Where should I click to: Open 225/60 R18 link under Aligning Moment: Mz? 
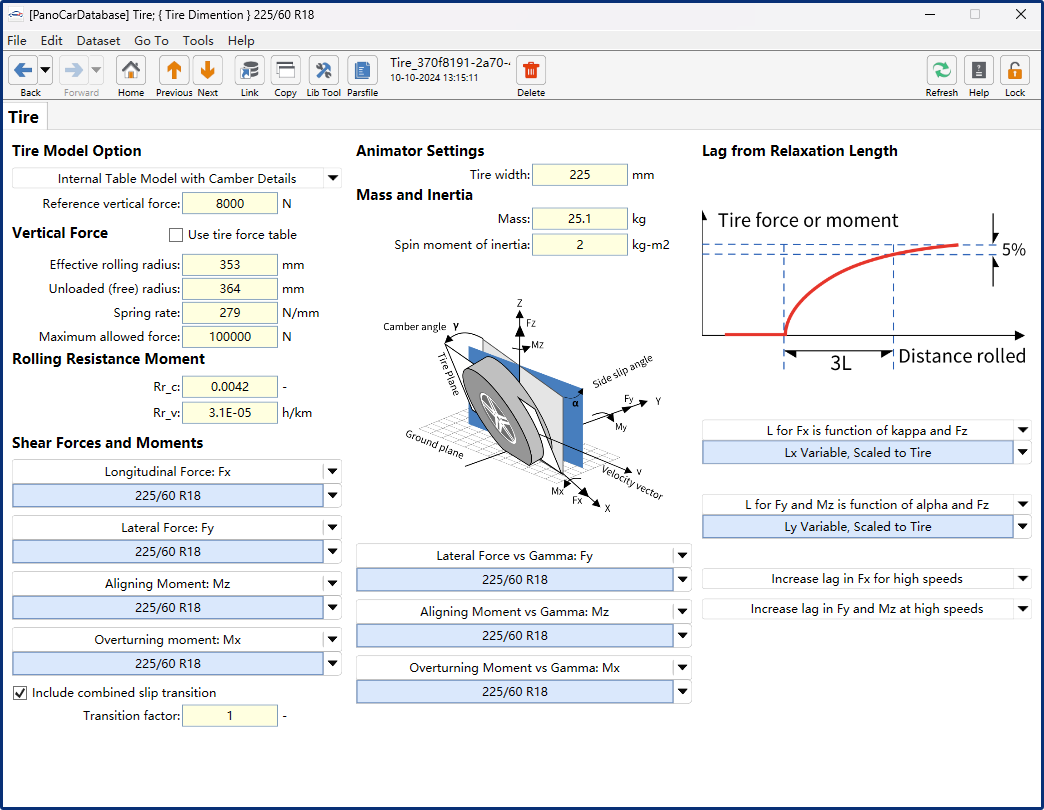[168, 608]
